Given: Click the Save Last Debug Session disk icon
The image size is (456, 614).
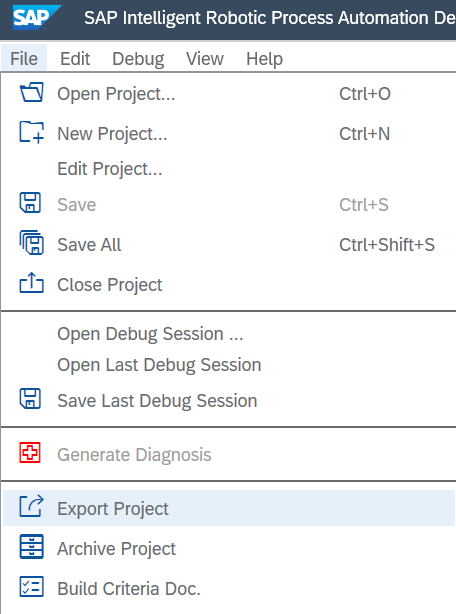Looking at the screenshot, I should coord(30,399).
